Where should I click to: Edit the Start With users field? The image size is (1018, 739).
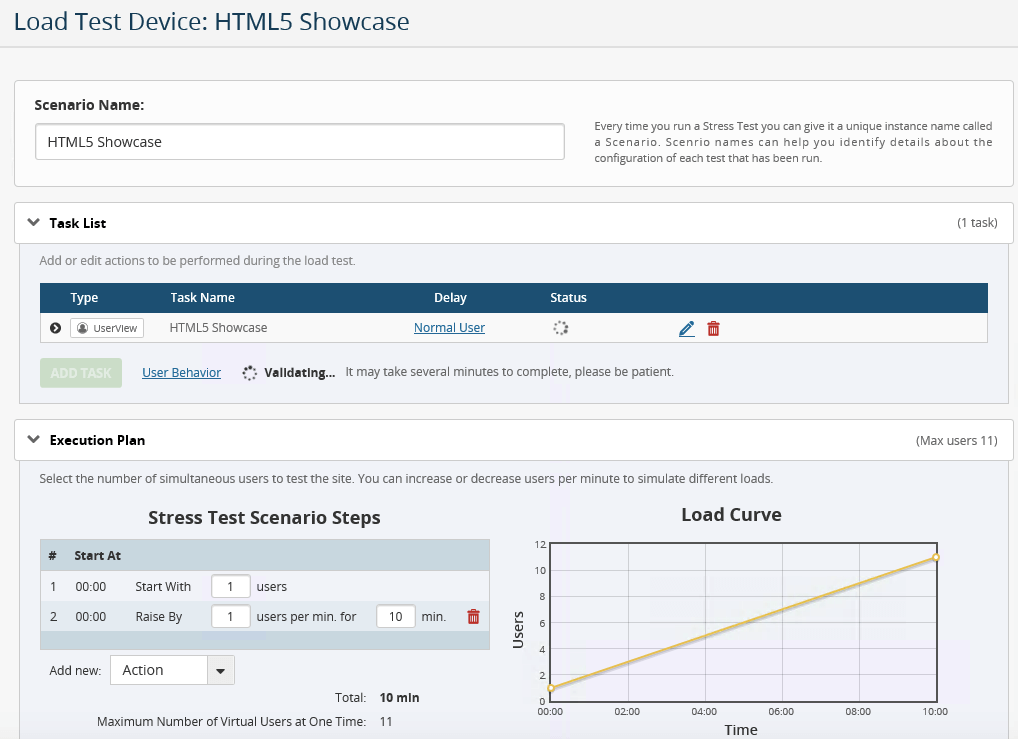[230, 586]
